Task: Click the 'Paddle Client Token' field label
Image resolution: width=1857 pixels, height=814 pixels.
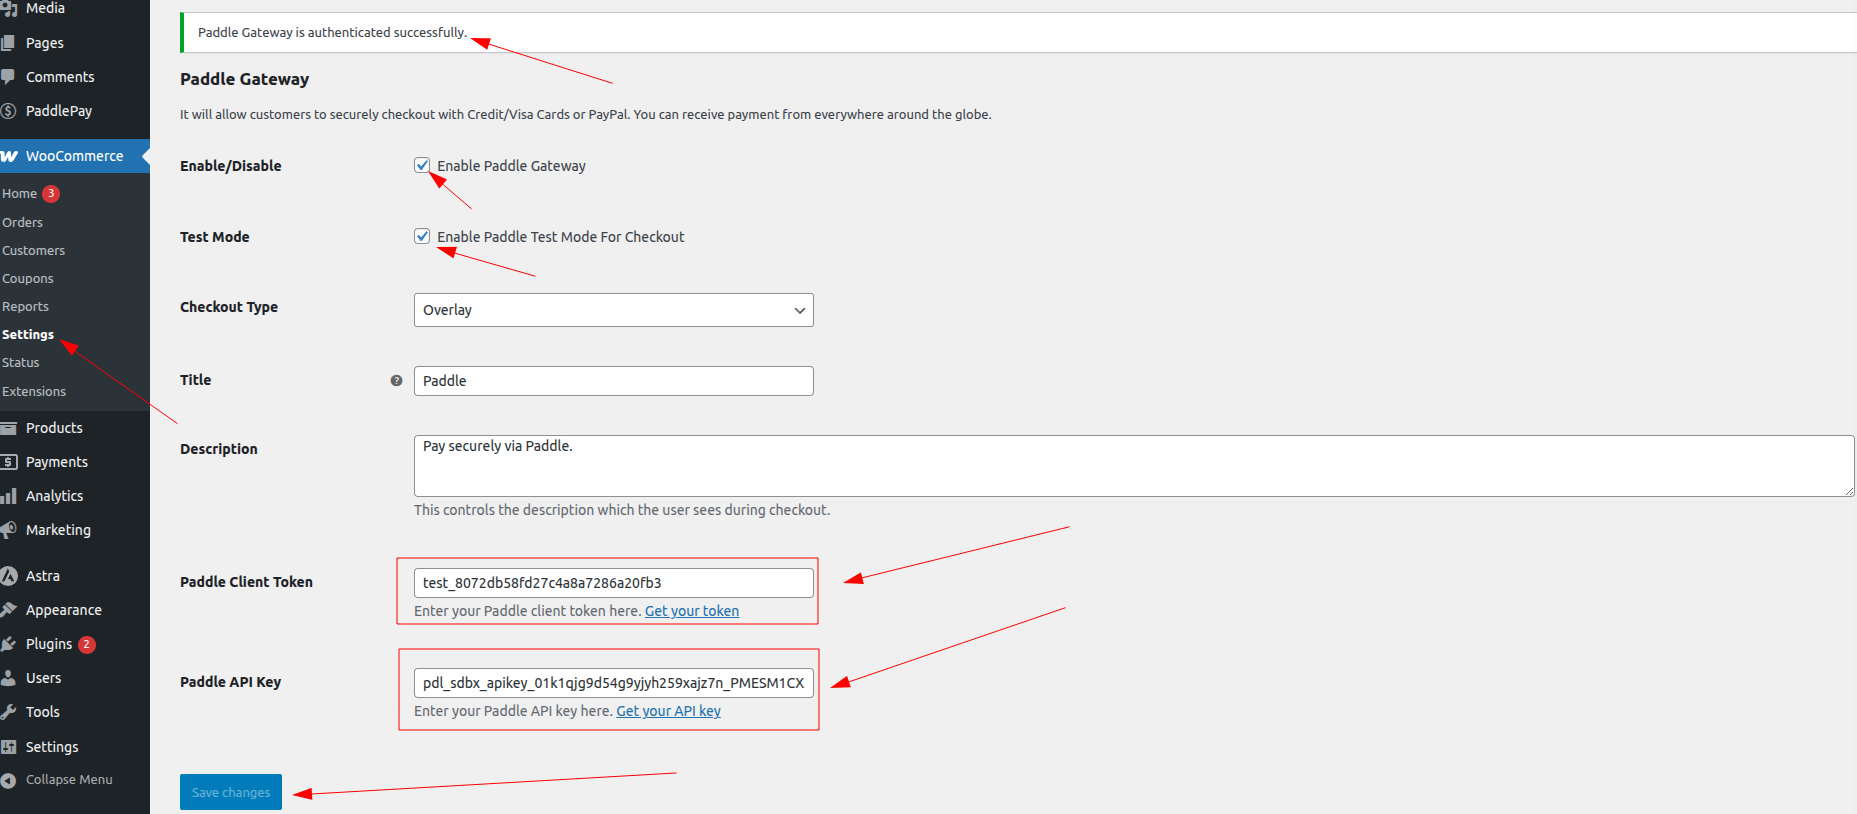Action: pos(246,582)
